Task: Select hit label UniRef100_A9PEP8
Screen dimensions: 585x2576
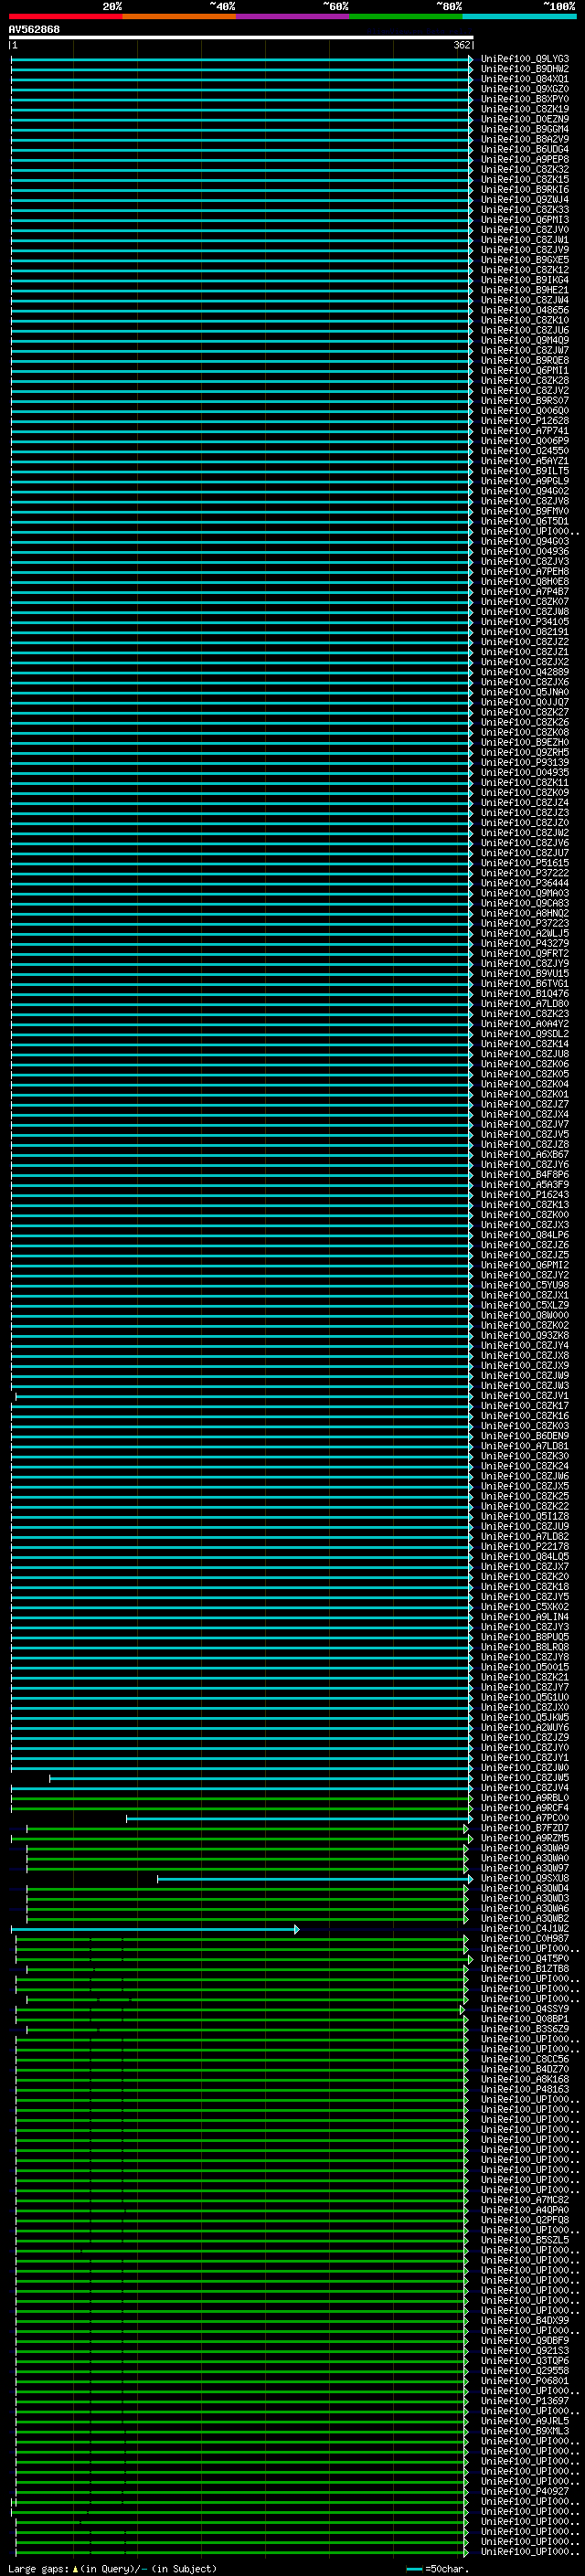Action: coord(525,159)
